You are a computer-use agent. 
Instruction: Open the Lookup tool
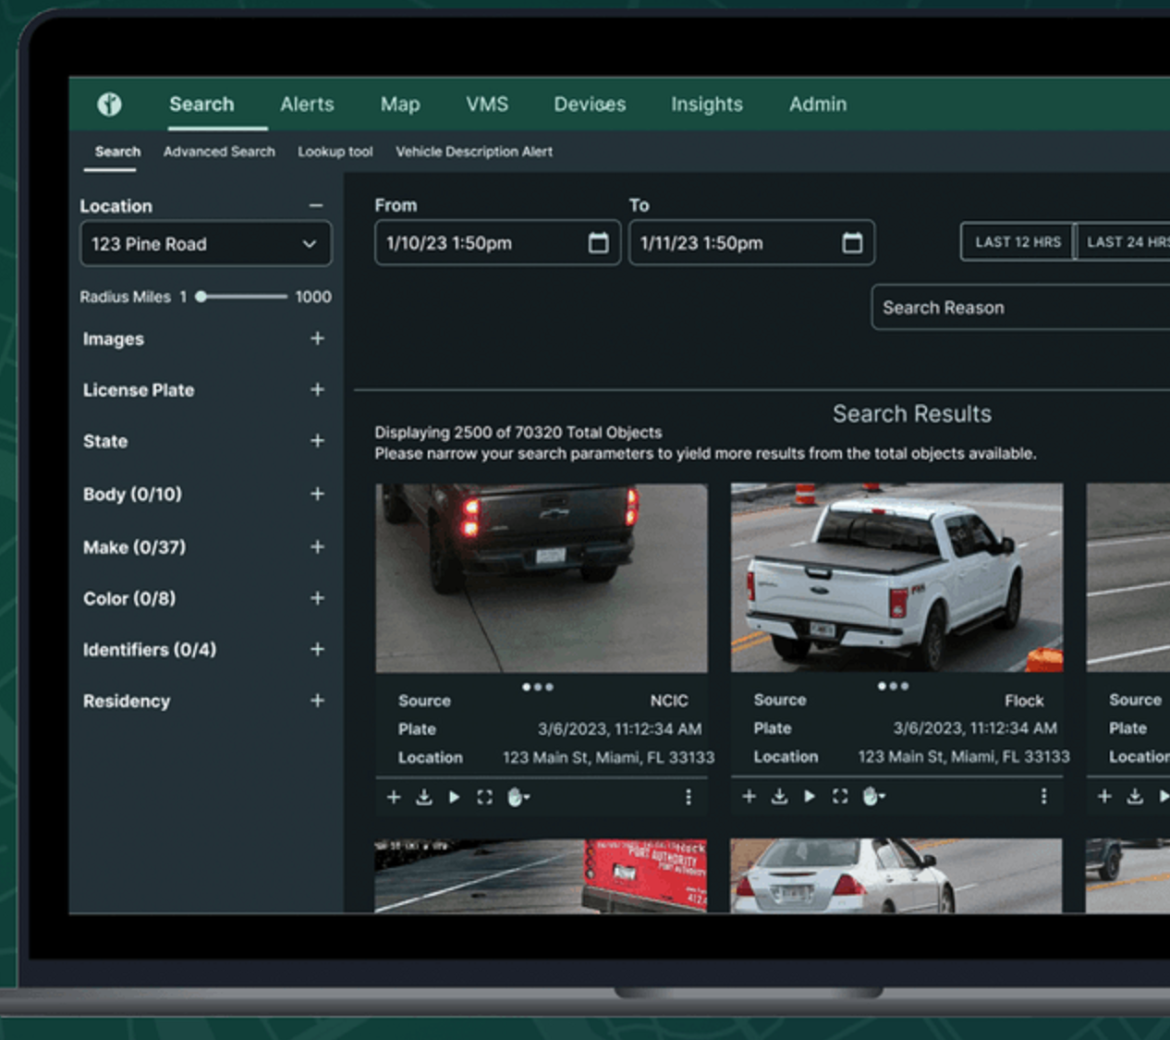tap(335, 152)
